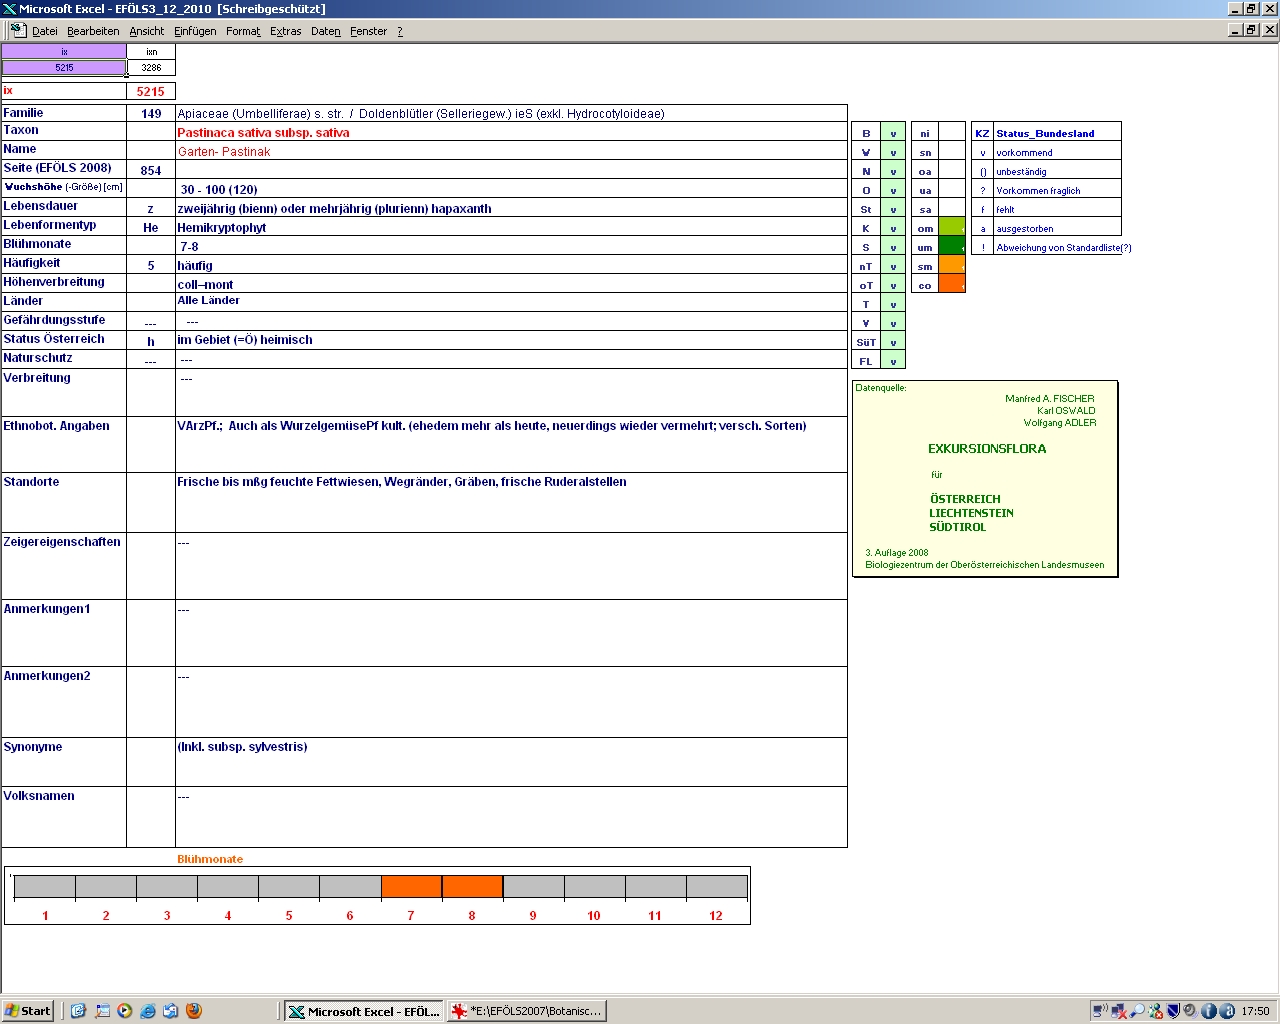Image resolution: width=1280 pixels, height=1024 pixels.
Task: Launch Internet Explorer from quick launch
Action: tap(148, 1011)
